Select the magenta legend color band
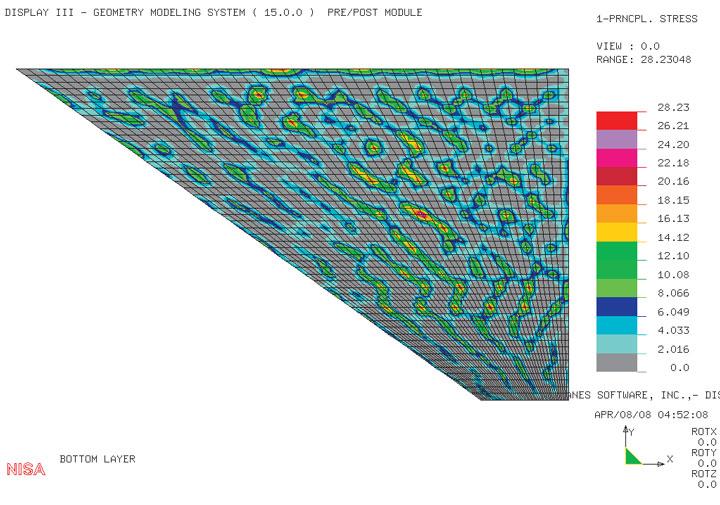Screen dimensions: 720x505 coord(616,157)
